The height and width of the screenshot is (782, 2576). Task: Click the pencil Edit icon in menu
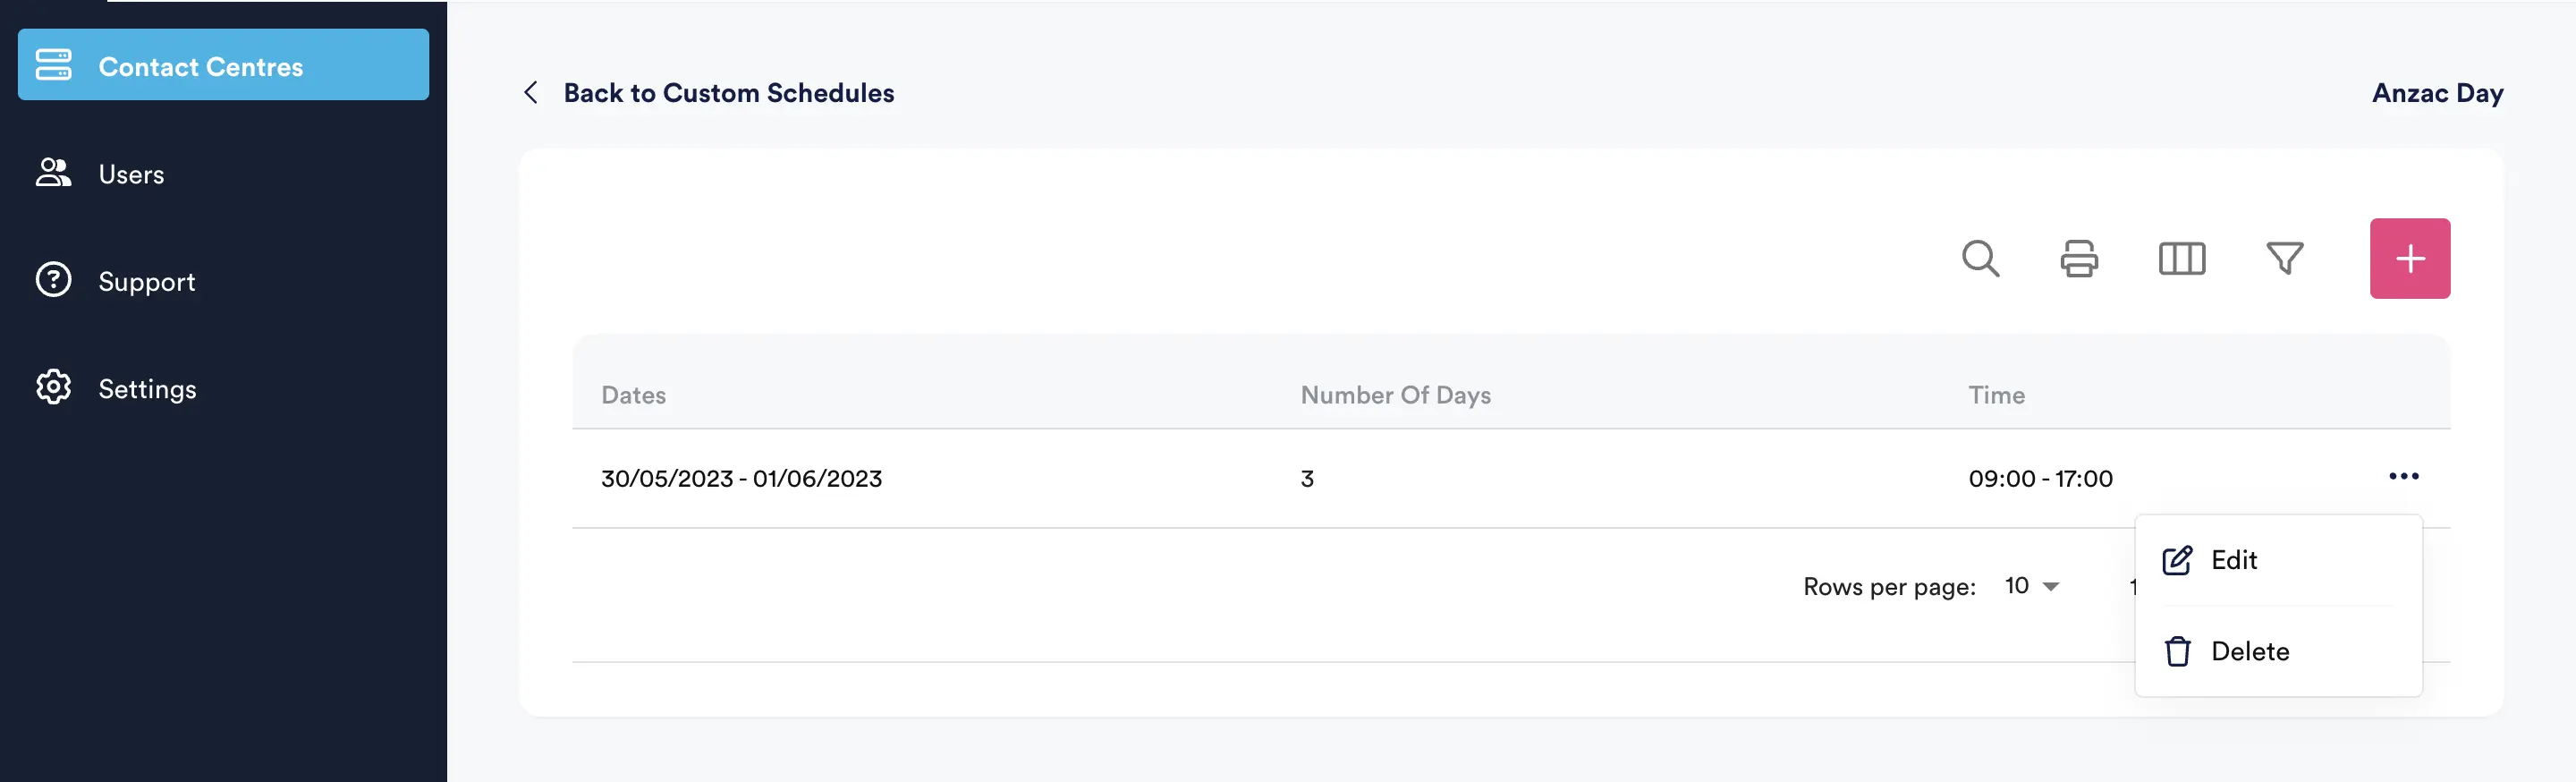(2177, 560)
